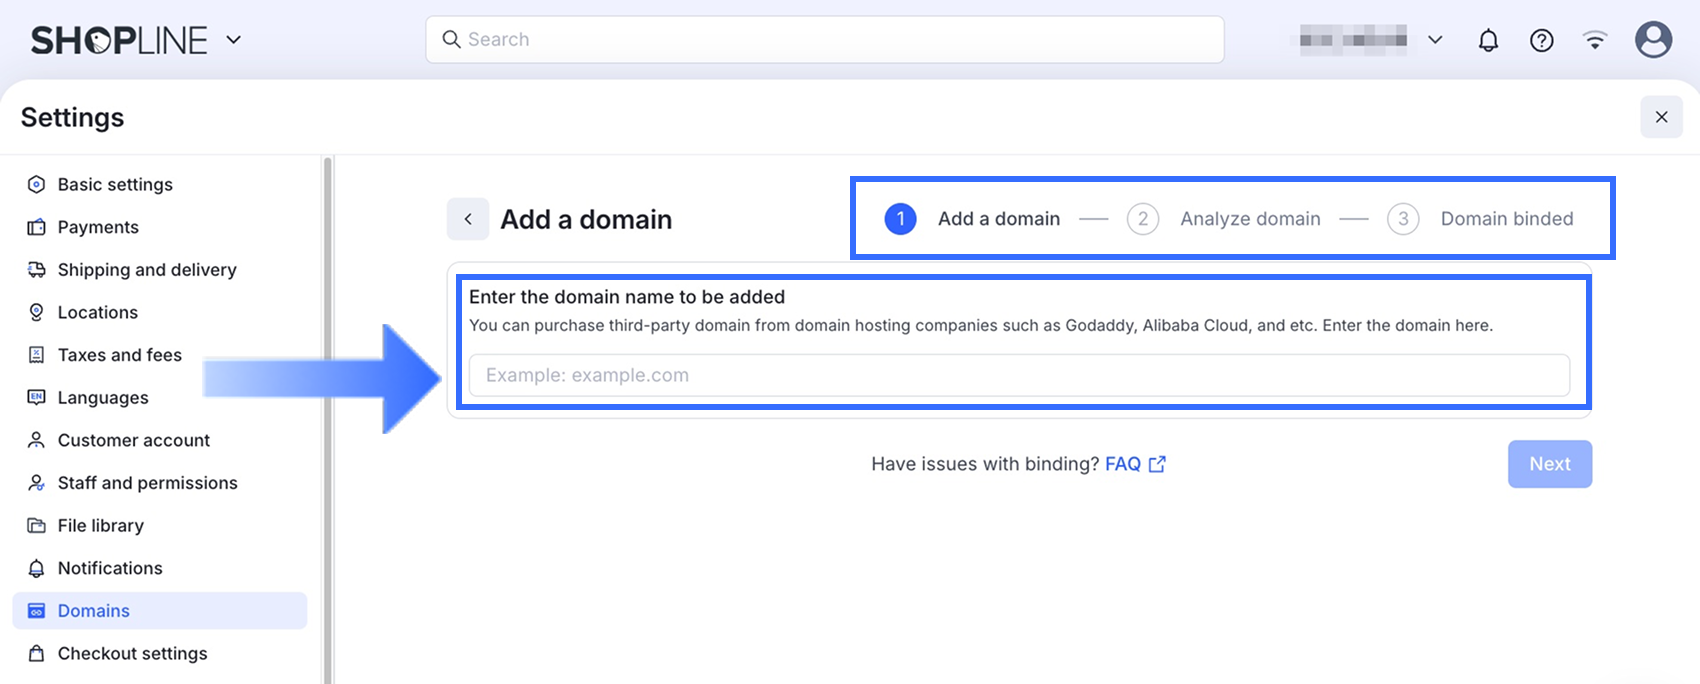Click the settings sidebar scrollbar
The height and width of the screenshot is (684, 1700).
click(x=327, y=400)
